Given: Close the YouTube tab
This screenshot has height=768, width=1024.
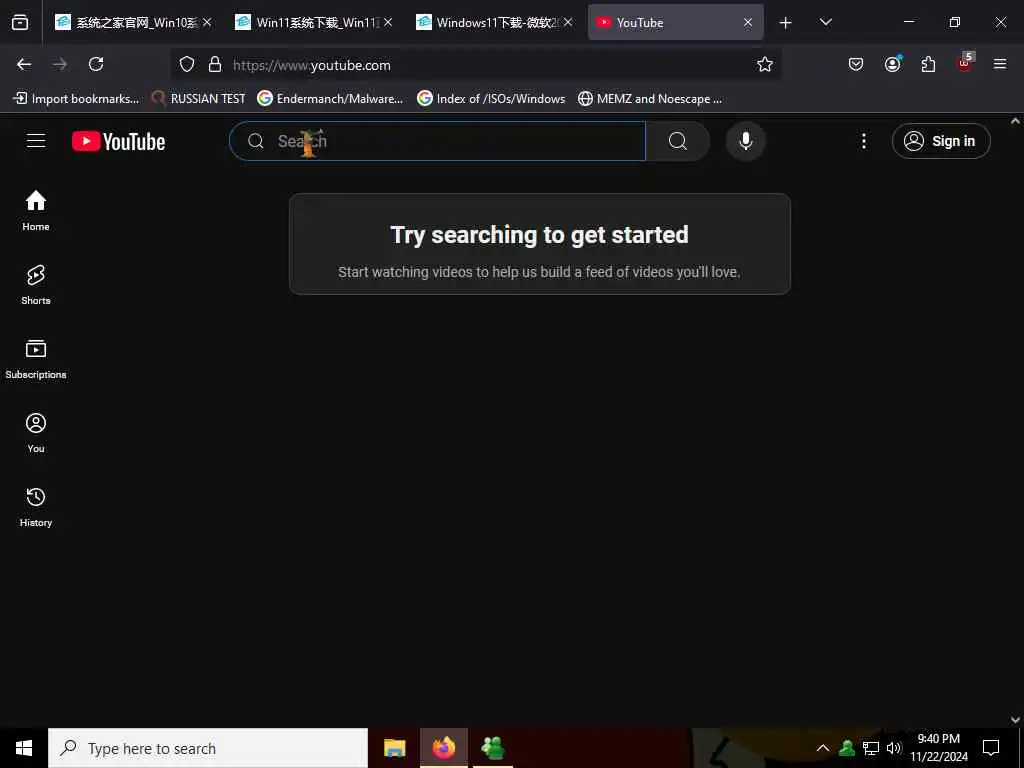Looking at the screenshot, I should click(748, 22).
